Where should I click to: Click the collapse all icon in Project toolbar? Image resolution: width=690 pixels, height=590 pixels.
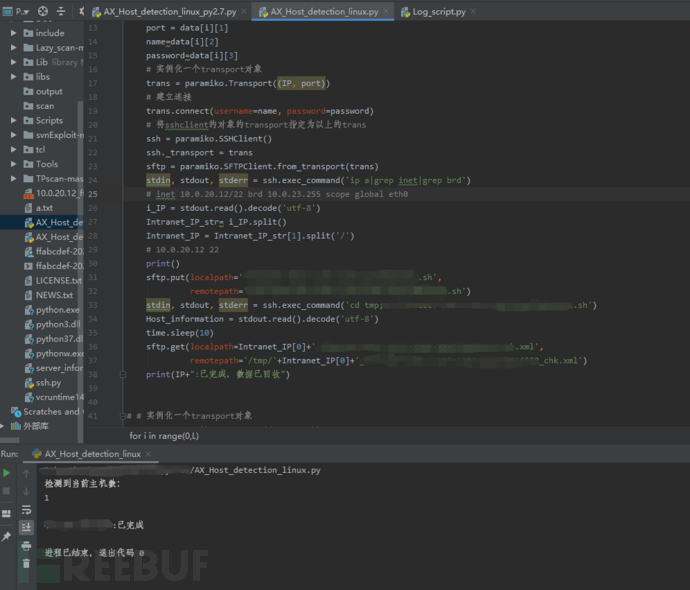[58, 12]
